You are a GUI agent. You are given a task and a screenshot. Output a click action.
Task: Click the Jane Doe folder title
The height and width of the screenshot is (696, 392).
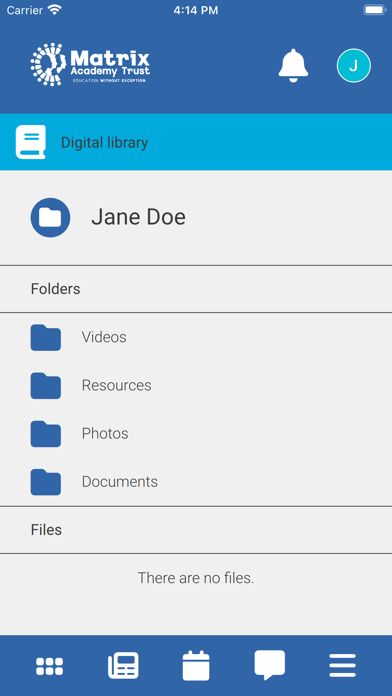point(139,217)
